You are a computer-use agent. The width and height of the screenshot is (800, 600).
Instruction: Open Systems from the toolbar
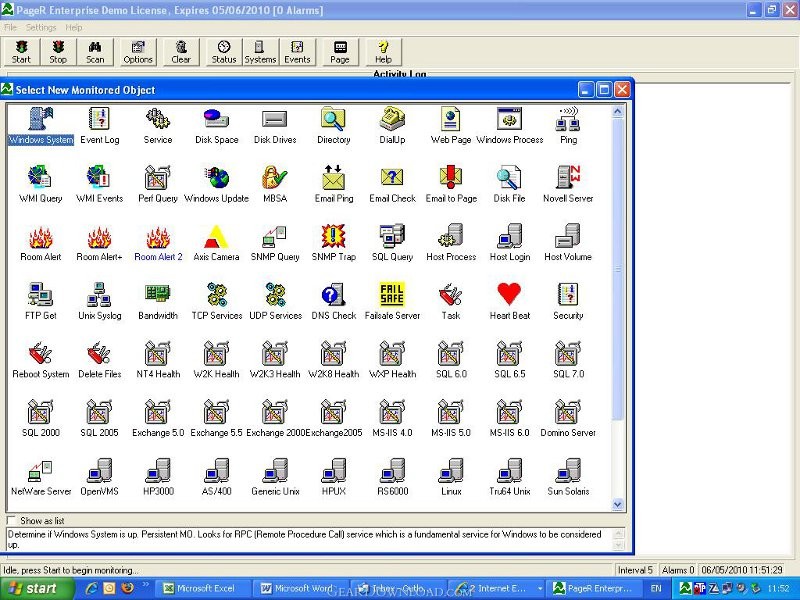pyautogui.click(x=260, y=52)
